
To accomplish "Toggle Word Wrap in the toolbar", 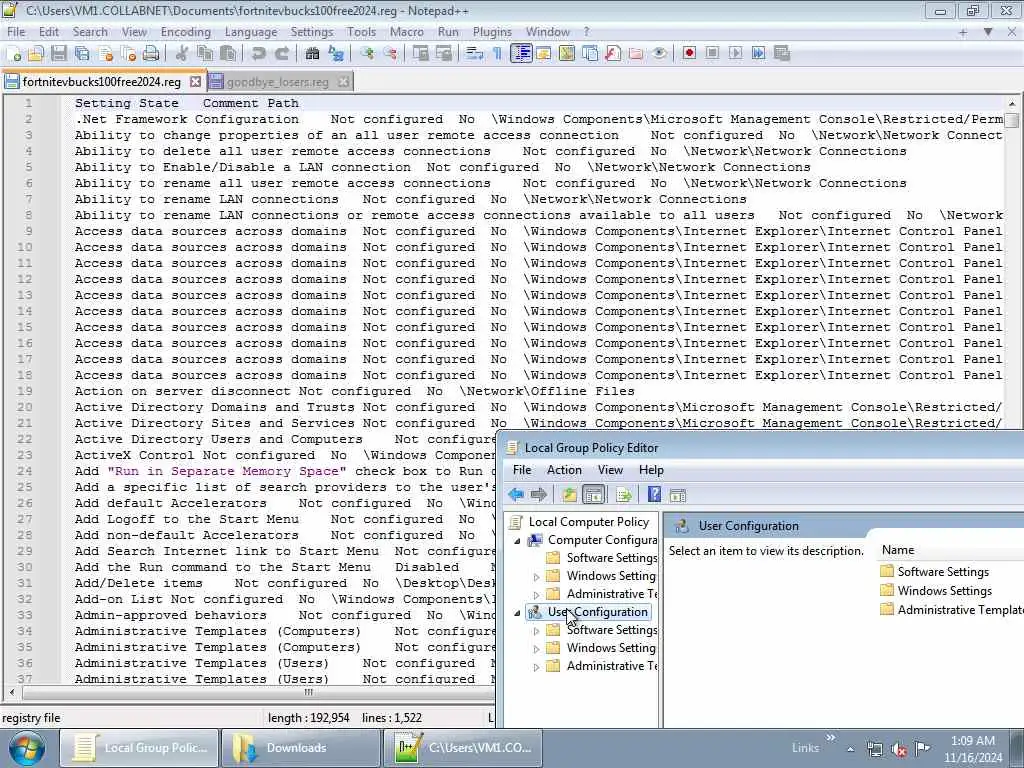I will [x=474, y=54].
